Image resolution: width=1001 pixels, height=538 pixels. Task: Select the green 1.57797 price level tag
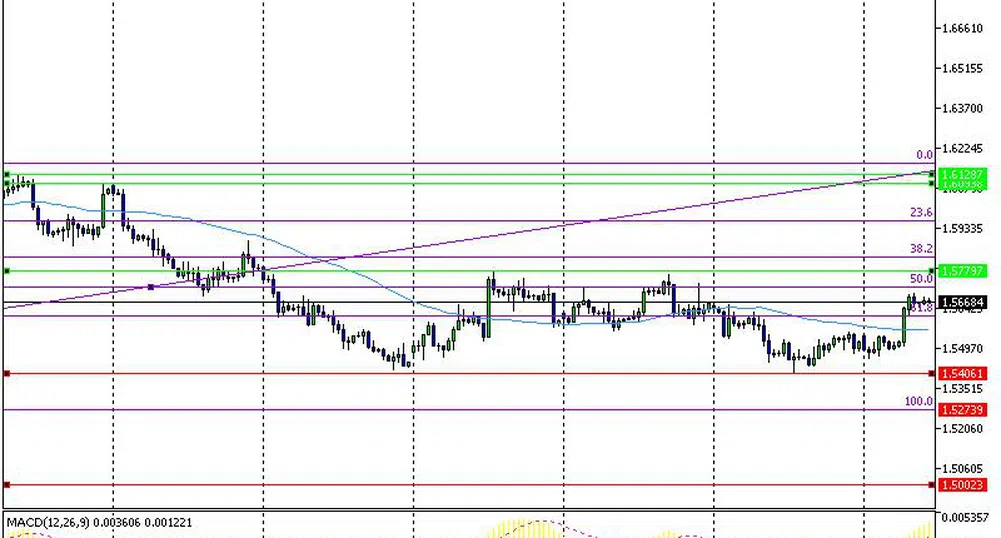[963, 271]
